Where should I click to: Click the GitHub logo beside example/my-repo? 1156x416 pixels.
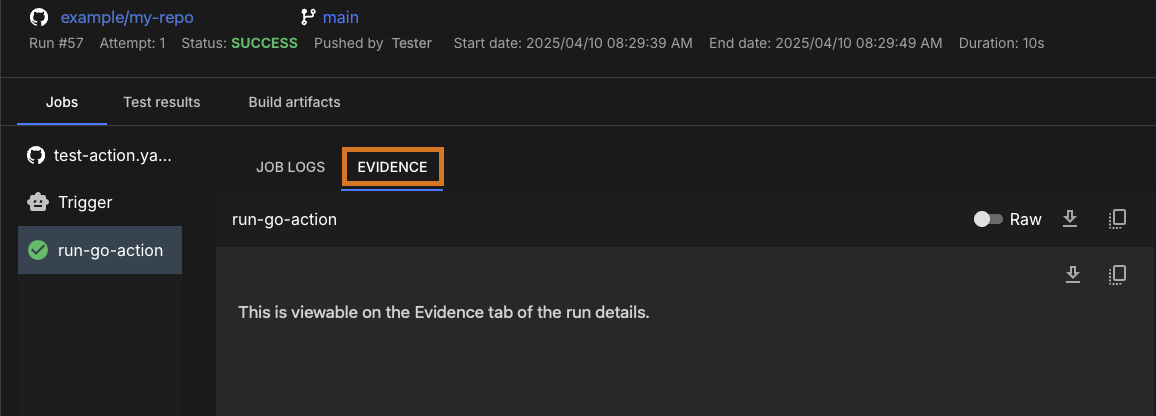[x=39, y=17]
